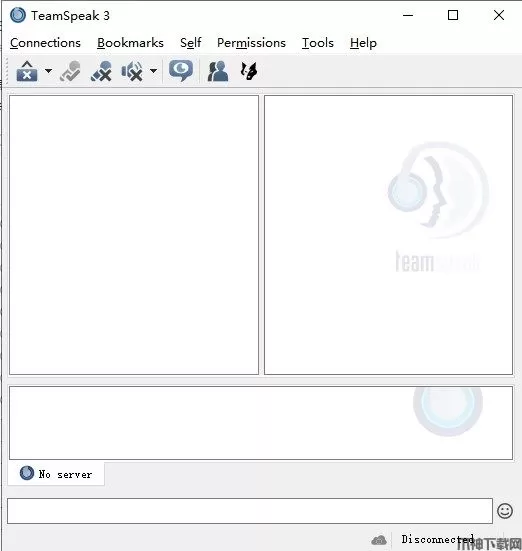Click the Disconnect from server toolbar icon
Screen dimensions: 522x551
pos(27,71)
